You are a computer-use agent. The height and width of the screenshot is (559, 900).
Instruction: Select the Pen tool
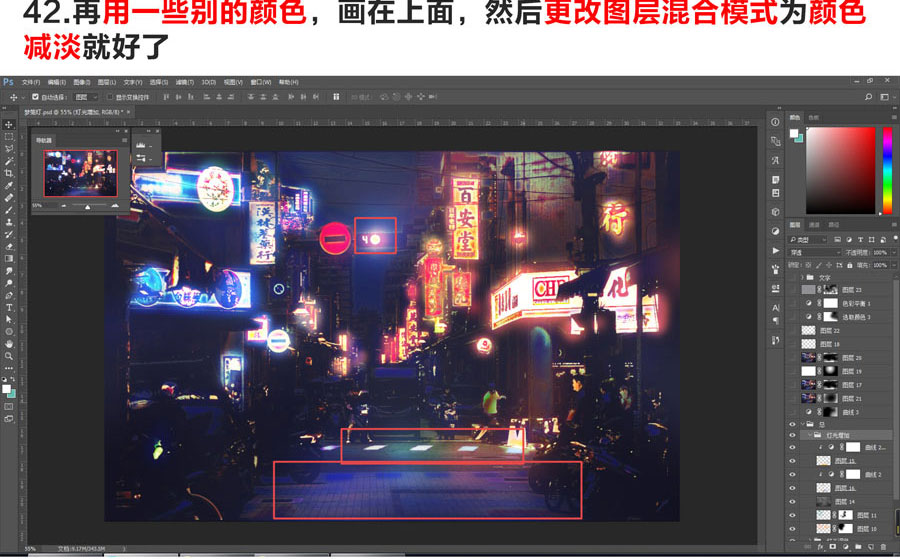(9, 295)
